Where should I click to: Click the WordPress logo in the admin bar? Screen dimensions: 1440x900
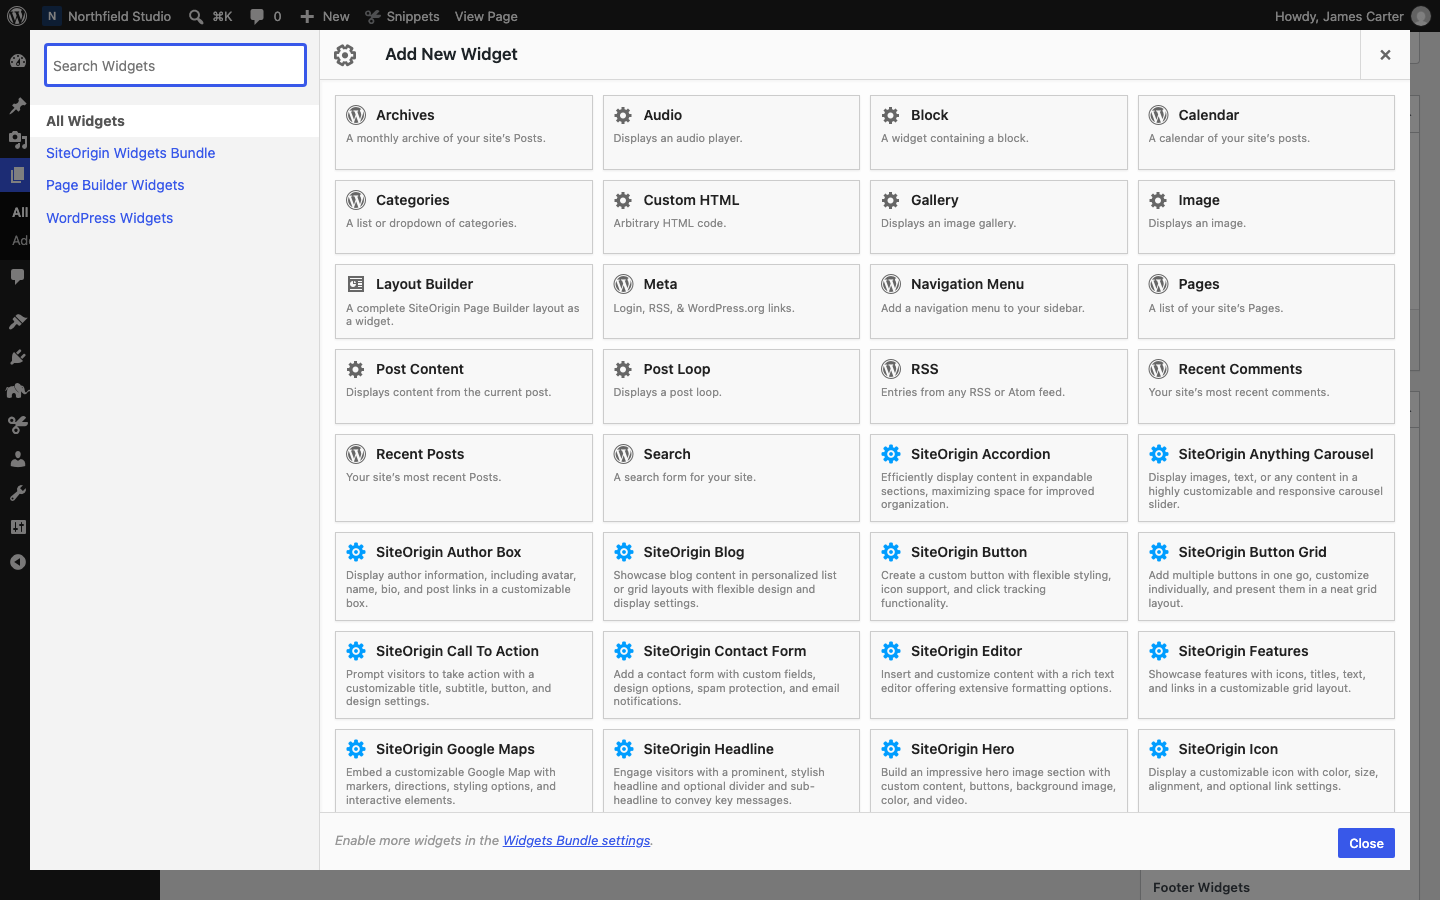(17, 16)
